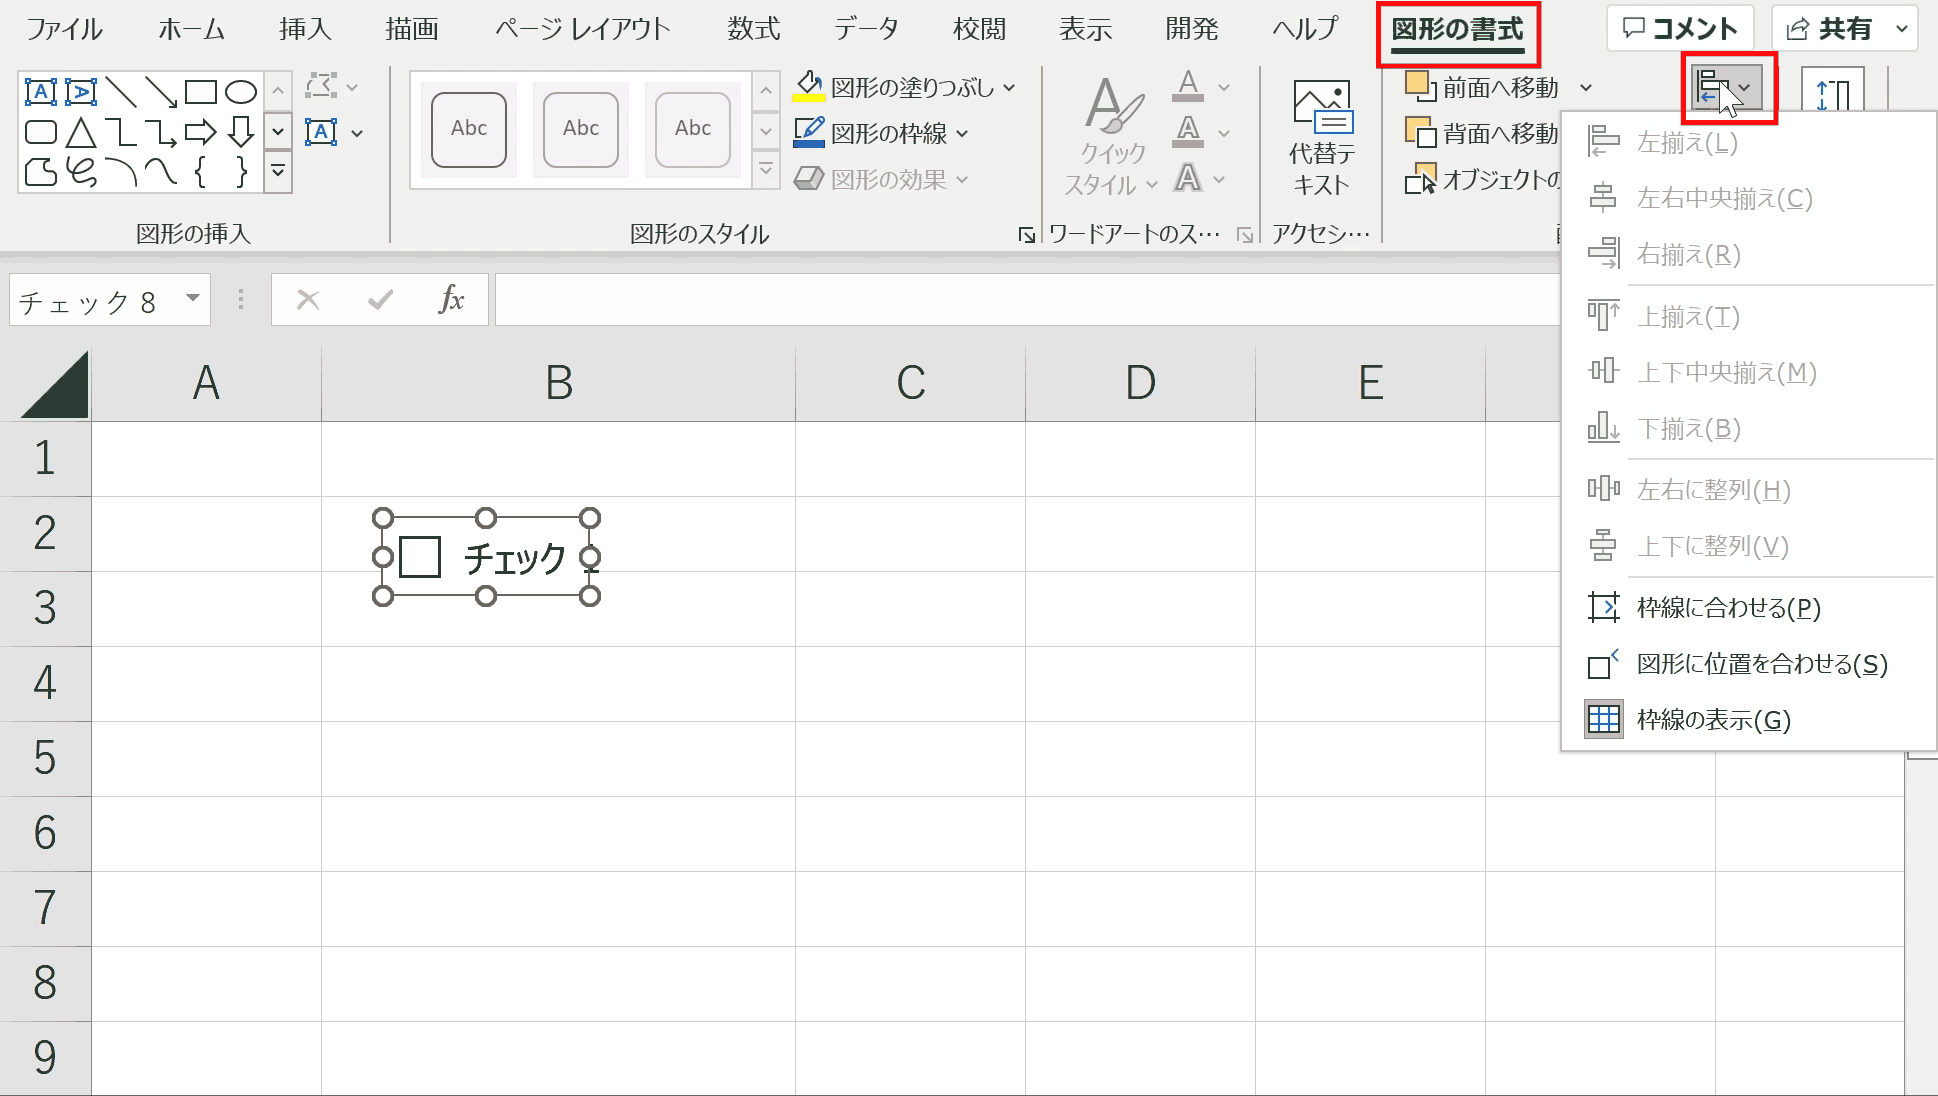Select the right brace shape

tap(240, 172)
